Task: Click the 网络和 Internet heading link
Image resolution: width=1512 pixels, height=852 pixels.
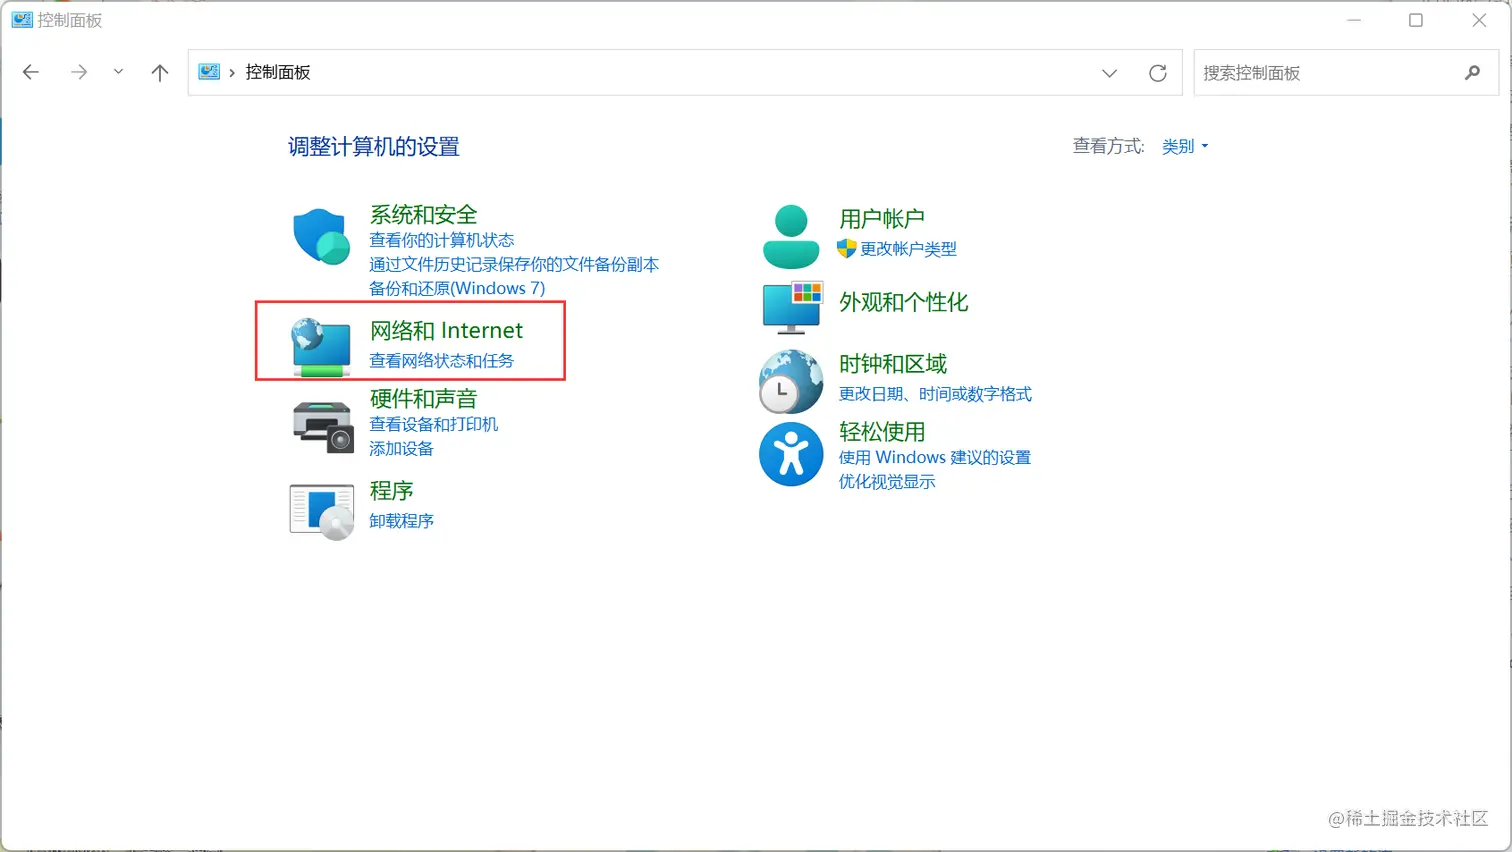Action: coord(446,331)
